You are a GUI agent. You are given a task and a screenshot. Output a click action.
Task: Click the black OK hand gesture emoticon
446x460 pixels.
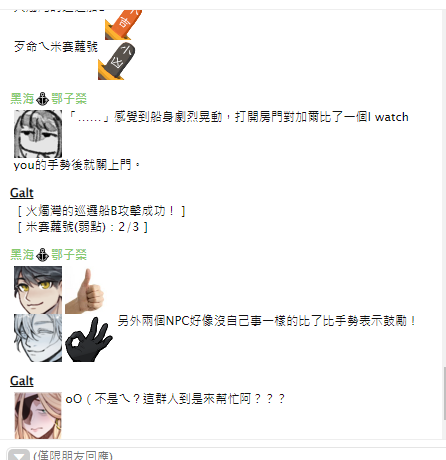89,339
